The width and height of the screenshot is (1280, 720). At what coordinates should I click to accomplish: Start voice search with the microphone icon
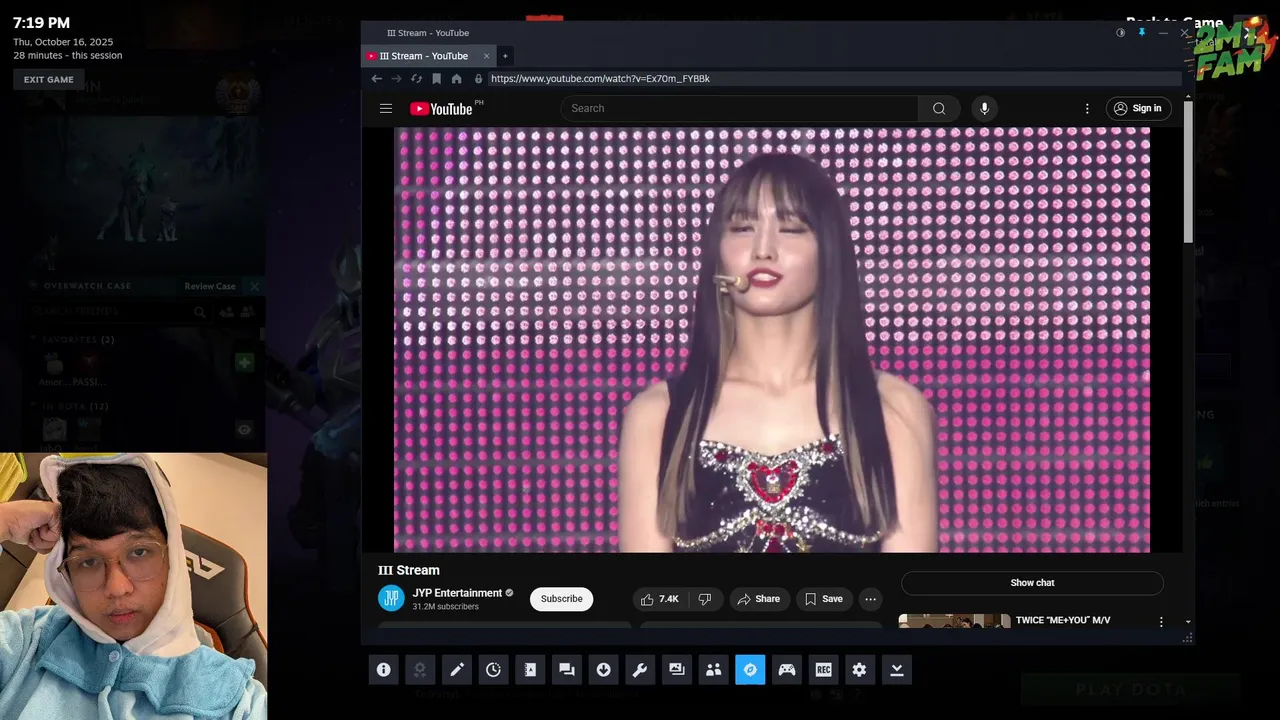coord(984,108)
